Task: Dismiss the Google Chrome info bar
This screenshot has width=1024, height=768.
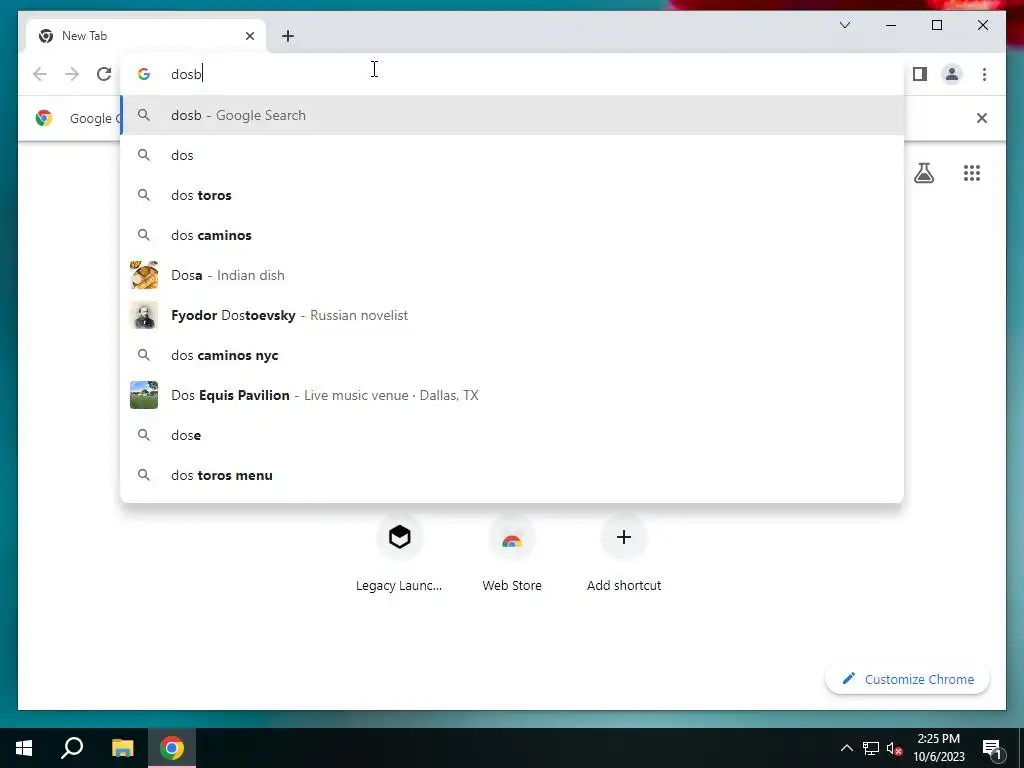Action: pyautogui.click(x=982, y=118)
